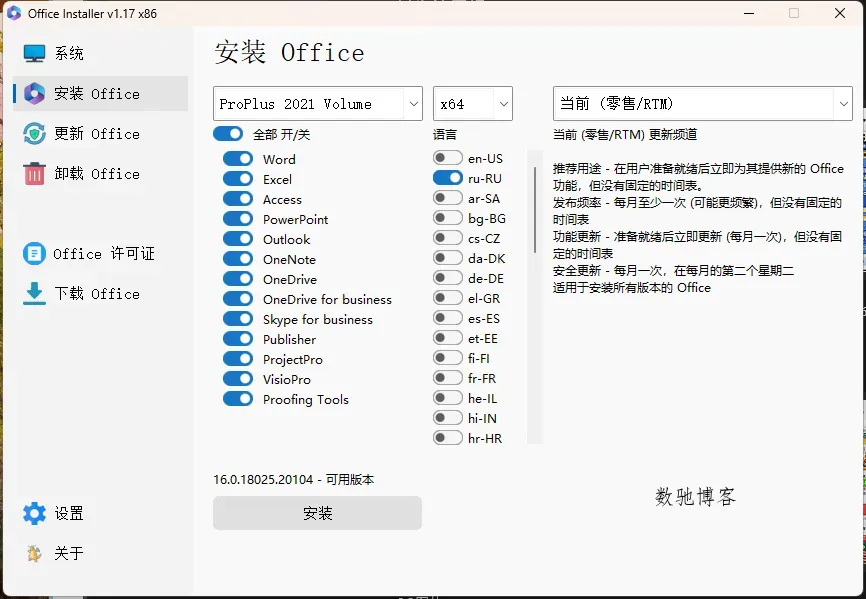Switch off PowerPoint
The height and width of the screenshot is (599, 866).
pos(238,219)
